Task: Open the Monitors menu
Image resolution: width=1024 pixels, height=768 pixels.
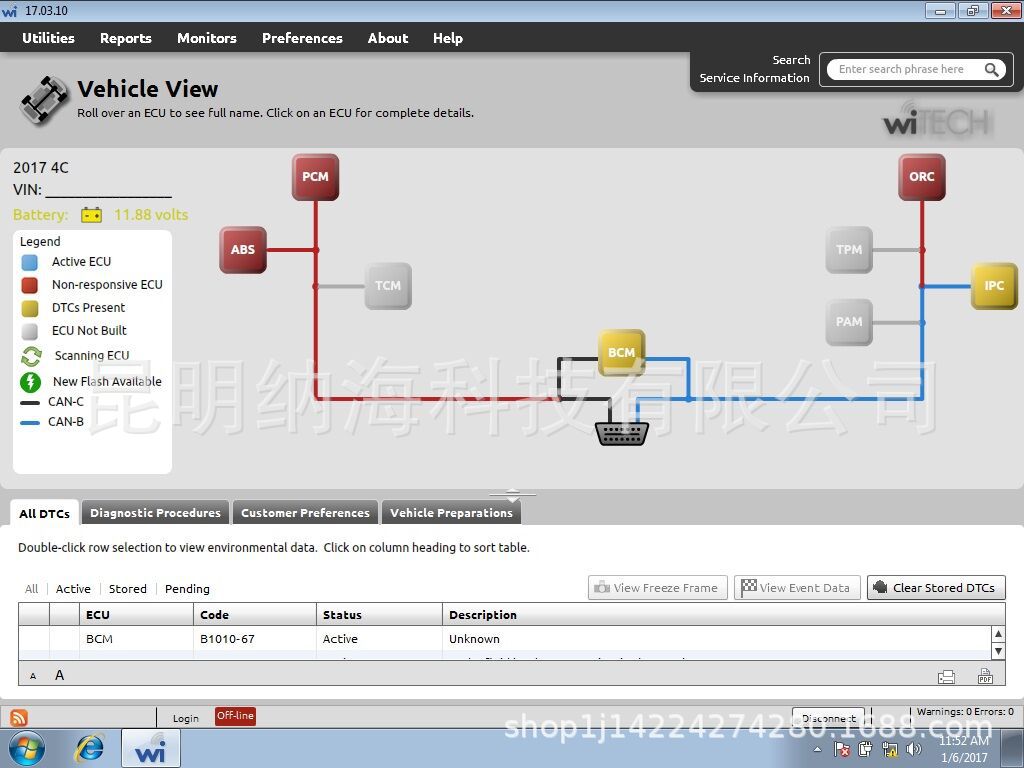Action: (207, 38)
